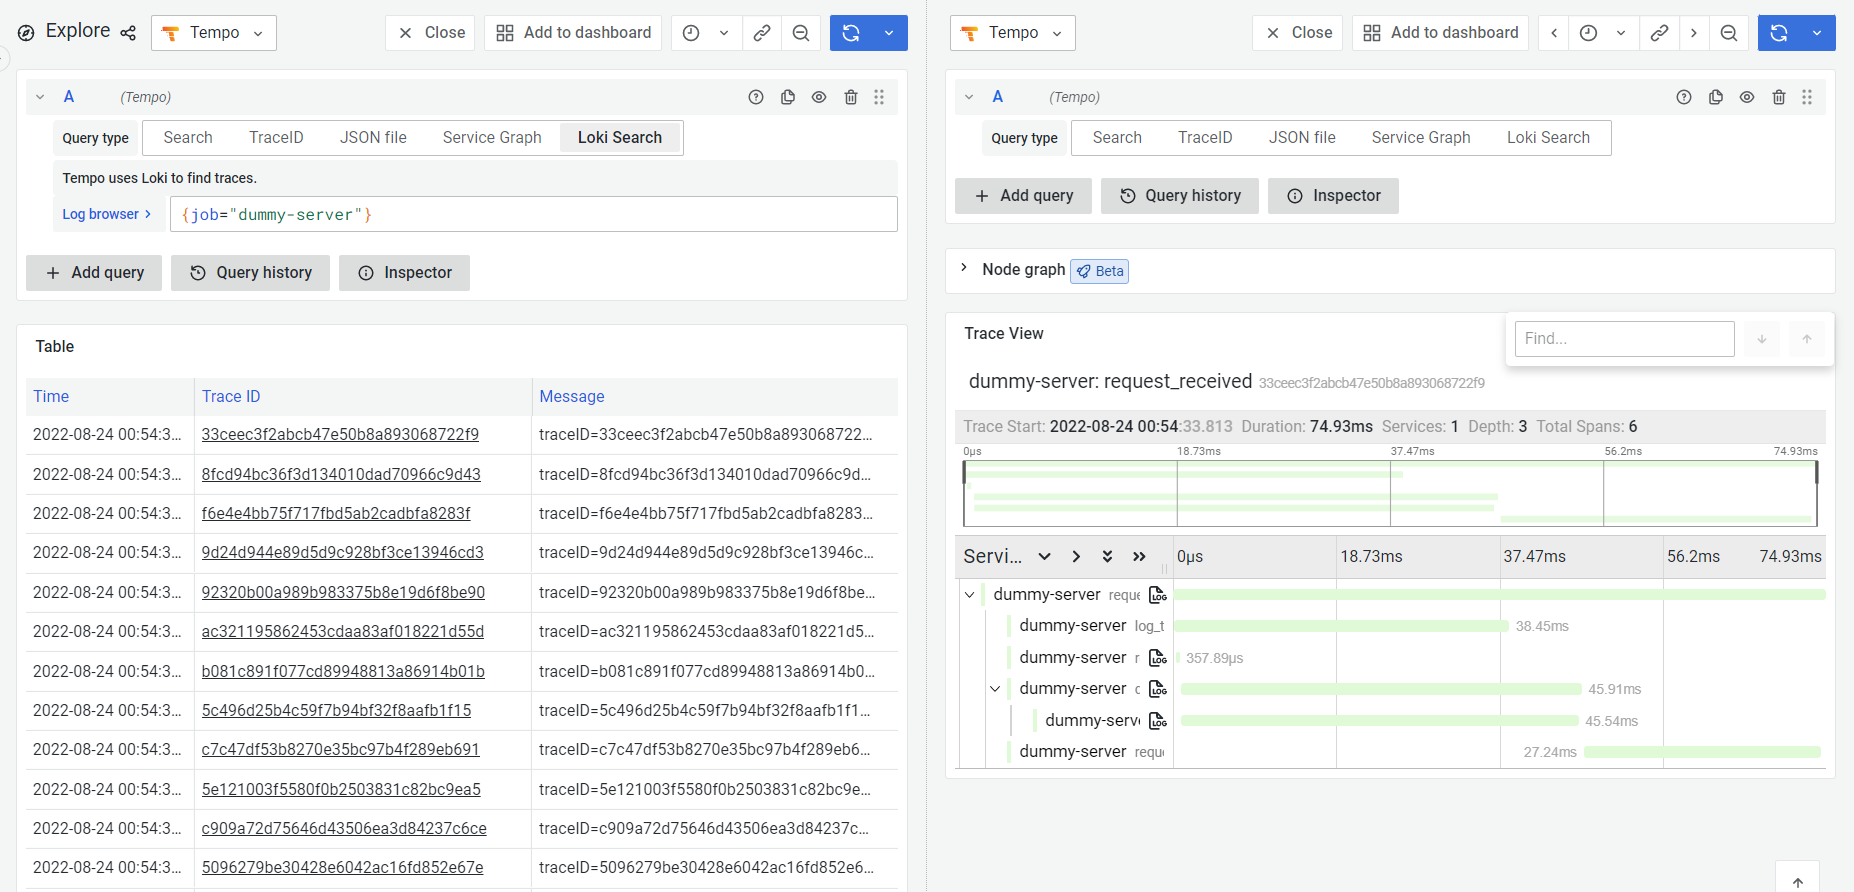Image resolution: width=1854 pixels, height=892 pixels.
Task: Copy shortened link in right pane toolbar
Action: click(x=1659, y=33)
